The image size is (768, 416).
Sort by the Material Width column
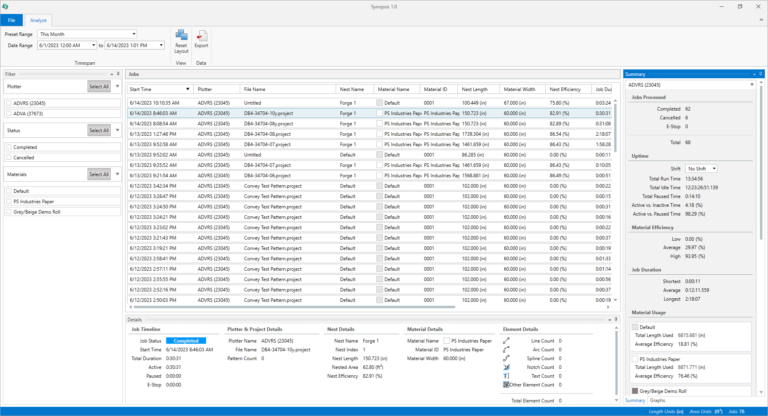coord(522,89)
